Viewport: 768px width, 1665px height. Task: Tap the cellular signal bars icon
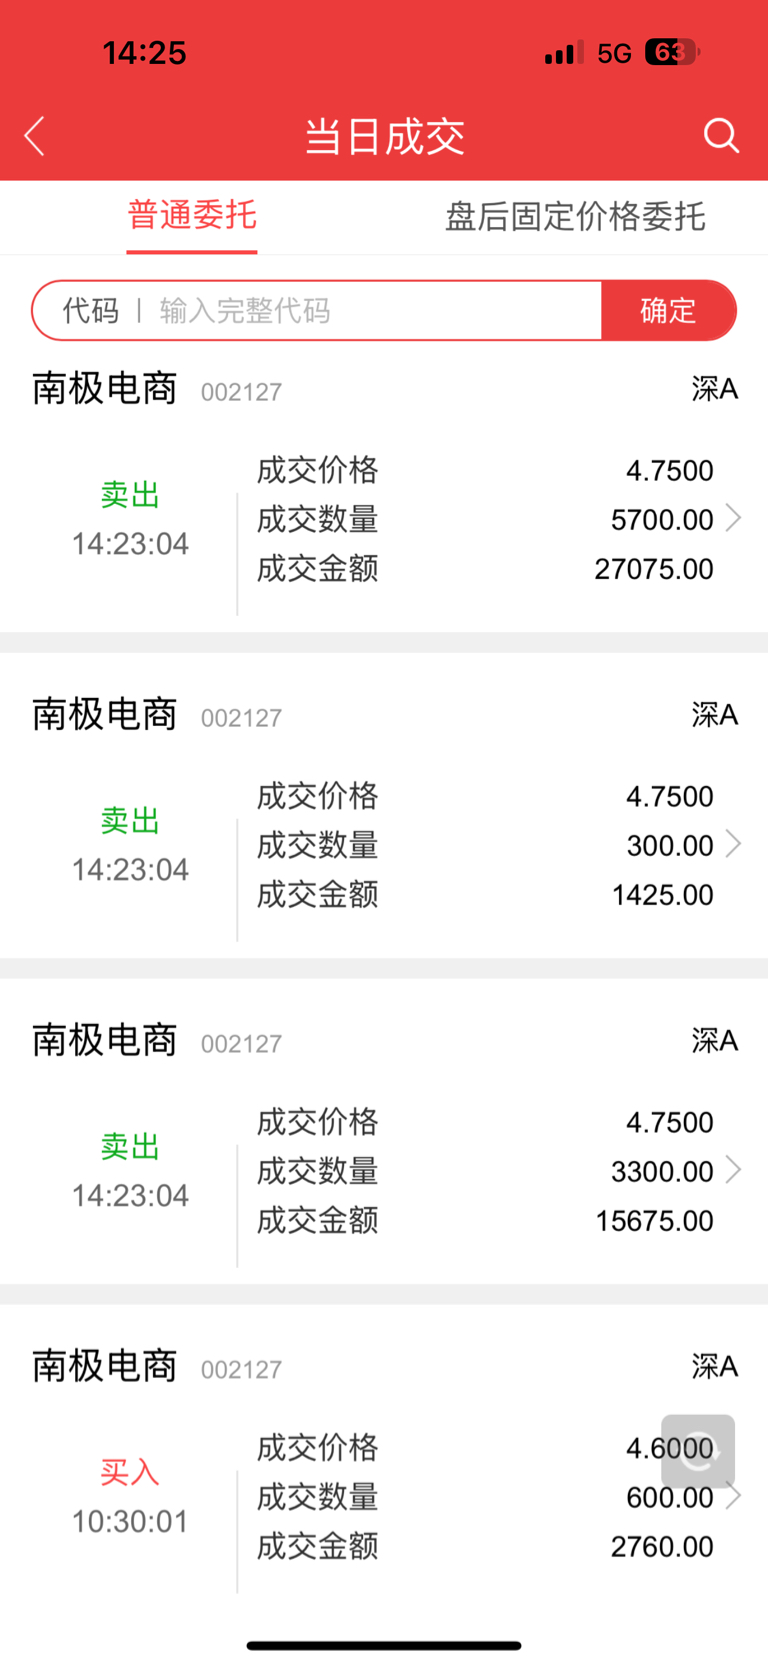click(564, 53)
